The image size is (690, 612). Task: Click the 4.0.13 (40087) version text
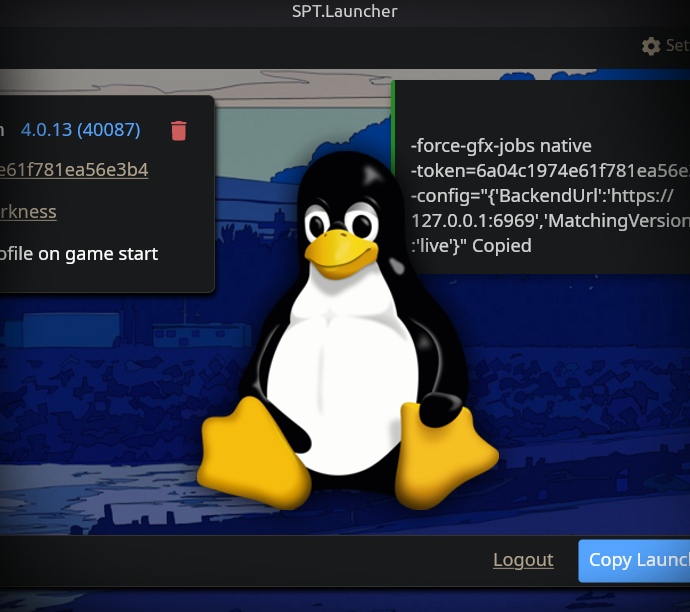pos(81,130)
